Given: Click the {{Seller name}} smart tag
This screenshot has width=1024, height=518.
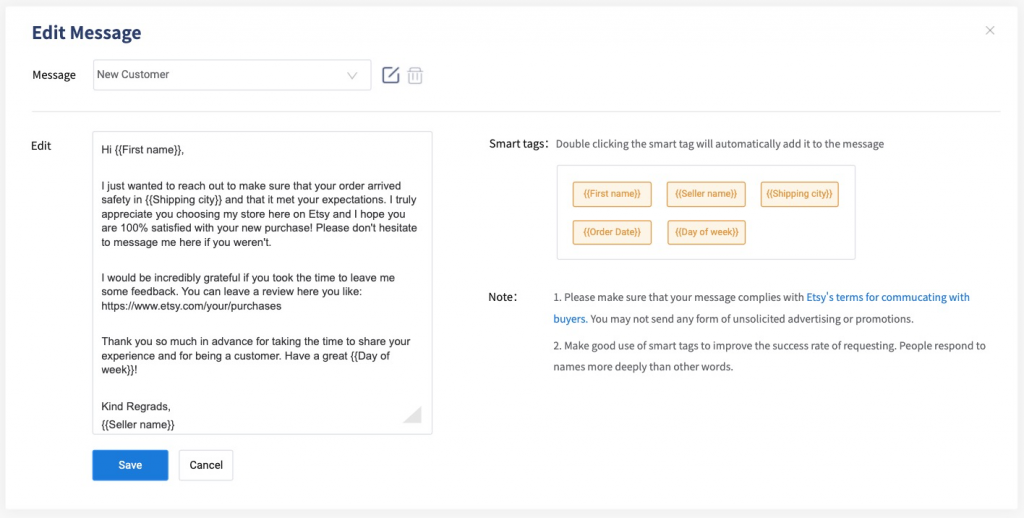Looking at the screenshot, I should tap(706, 194).
